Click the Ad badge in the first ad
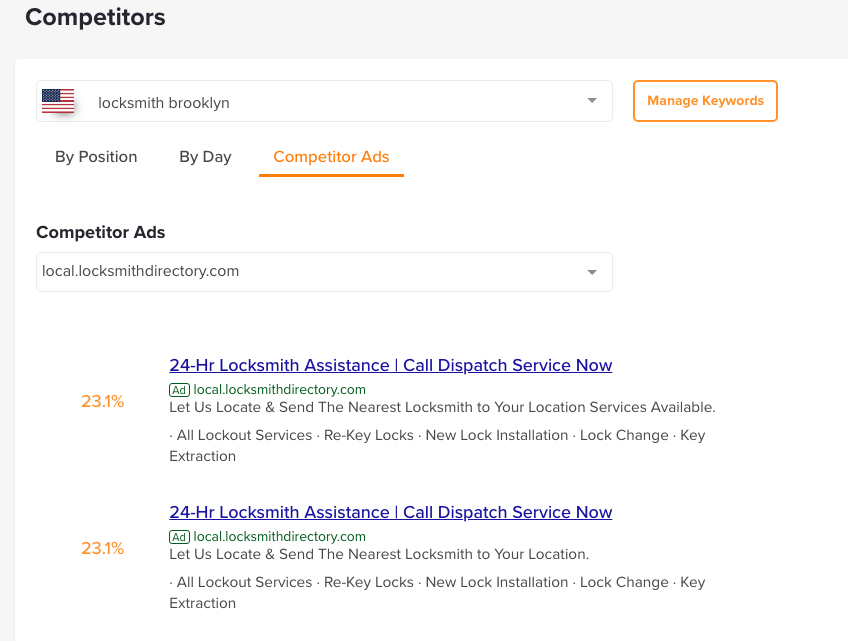Screen dimensions: 848x641 point(179,390)
